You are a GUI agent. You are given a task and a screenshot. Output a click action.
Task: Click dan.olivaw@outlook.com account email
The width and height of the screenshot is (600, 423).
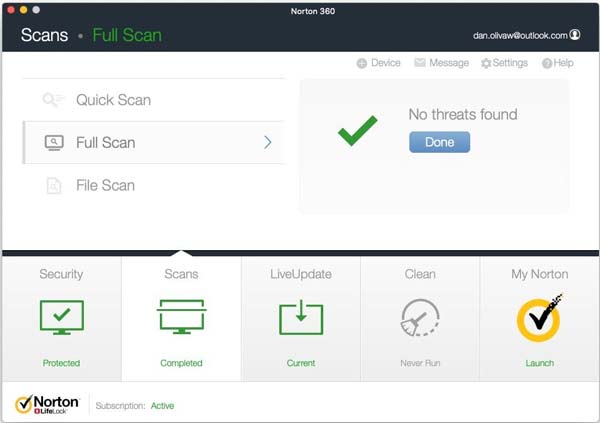520,36
